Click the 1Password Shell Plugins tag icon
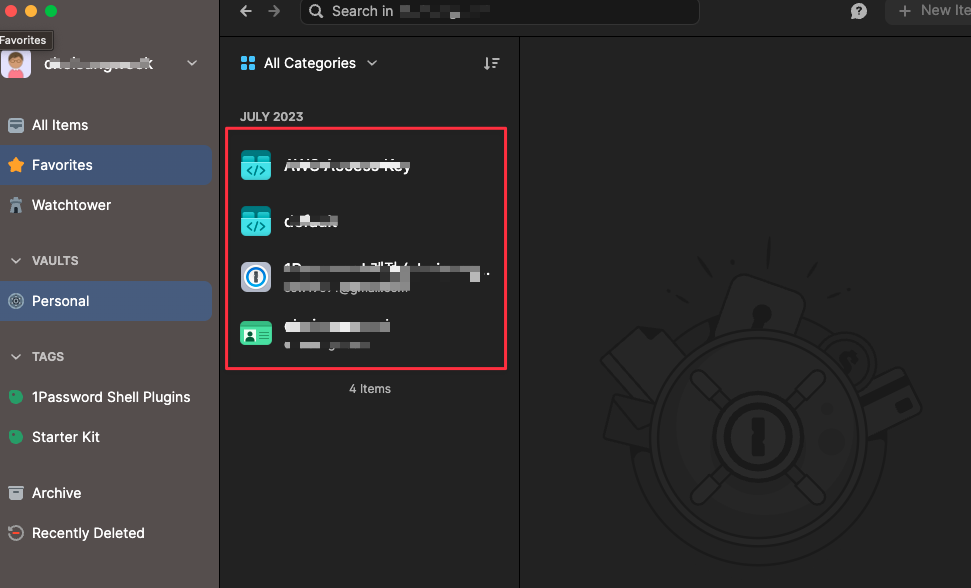Screen dimensions: 971x588 point(16,397)
